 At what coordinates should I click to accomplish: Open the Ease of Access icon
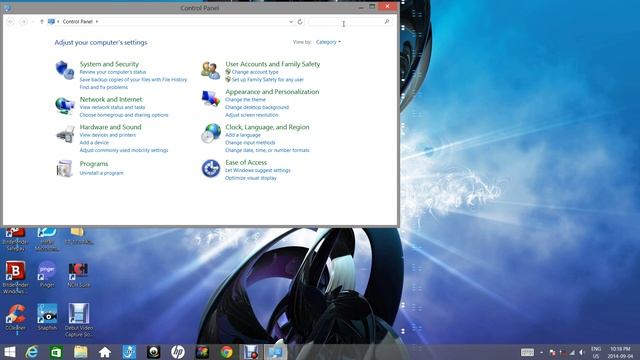click(211, 168)
